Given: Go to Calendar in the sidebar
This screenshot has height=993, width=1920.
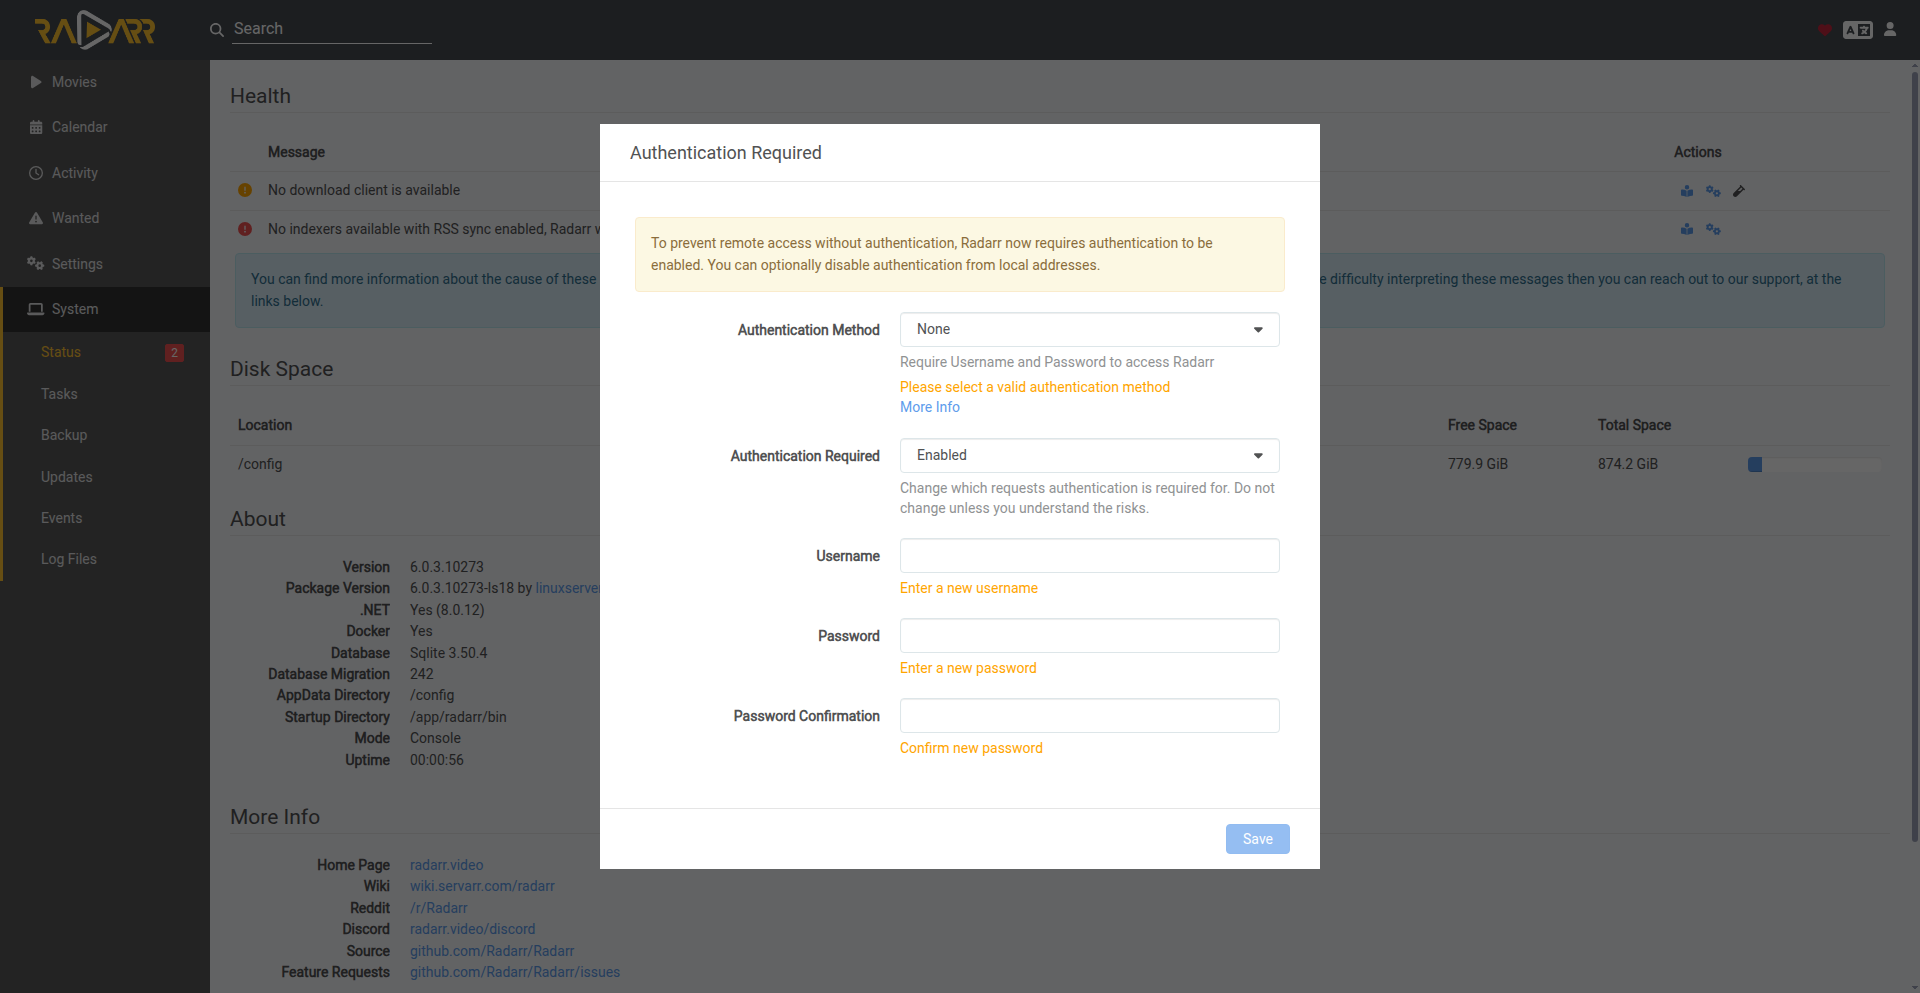Looking at the screenshot, I should point(79,127).
